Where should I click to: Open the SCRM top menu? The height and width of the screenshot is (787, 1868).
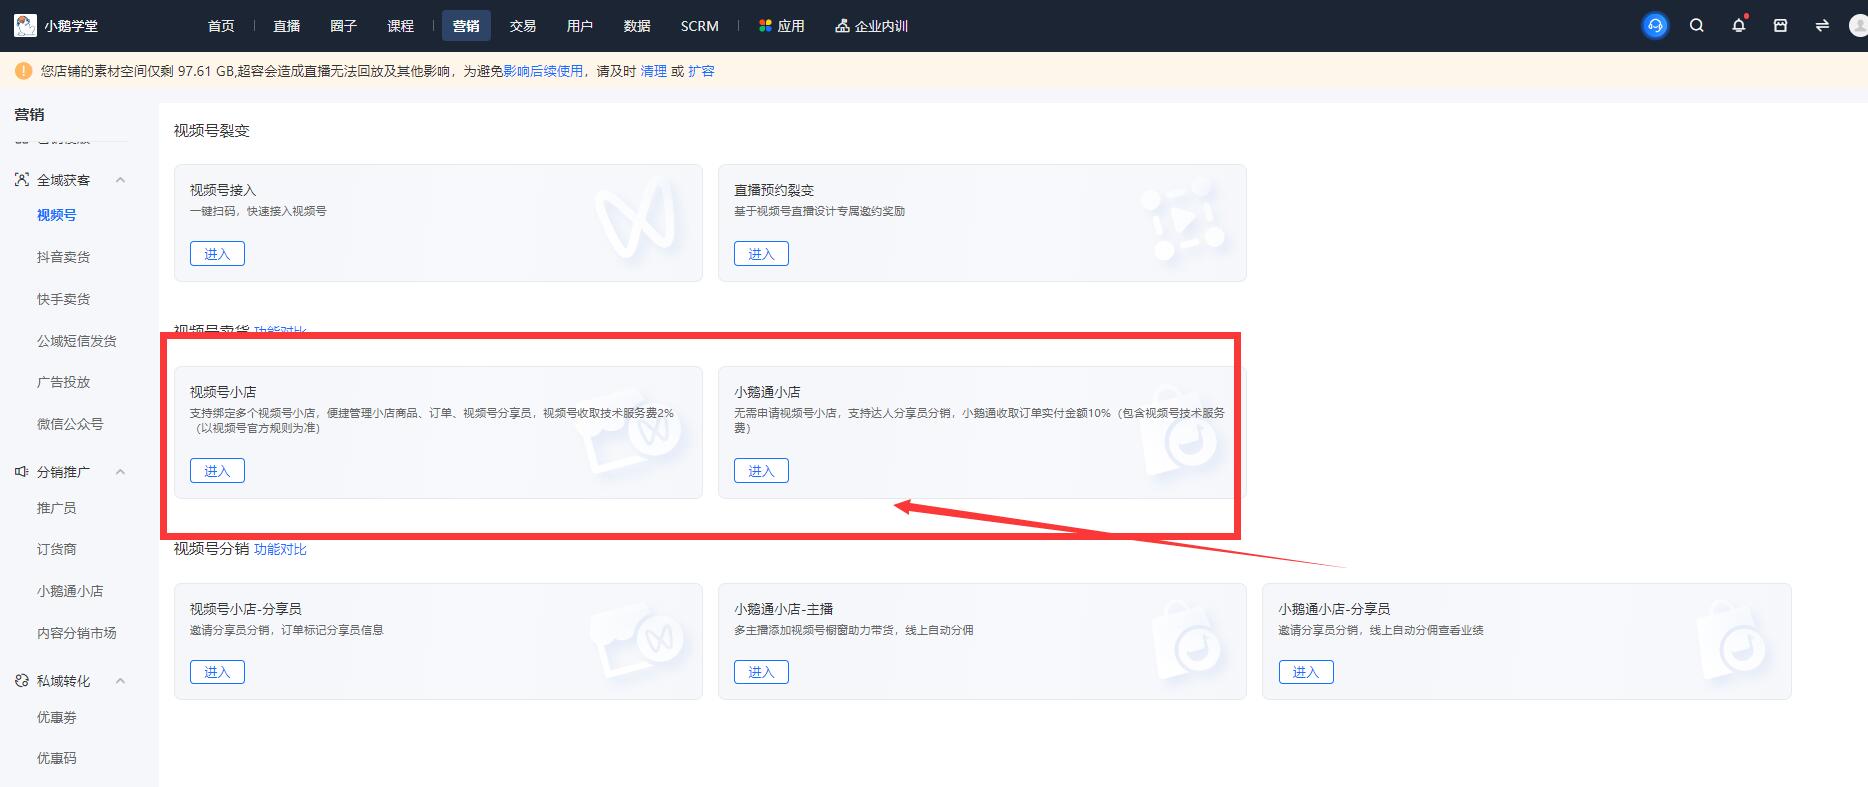[x=699, y=26]
